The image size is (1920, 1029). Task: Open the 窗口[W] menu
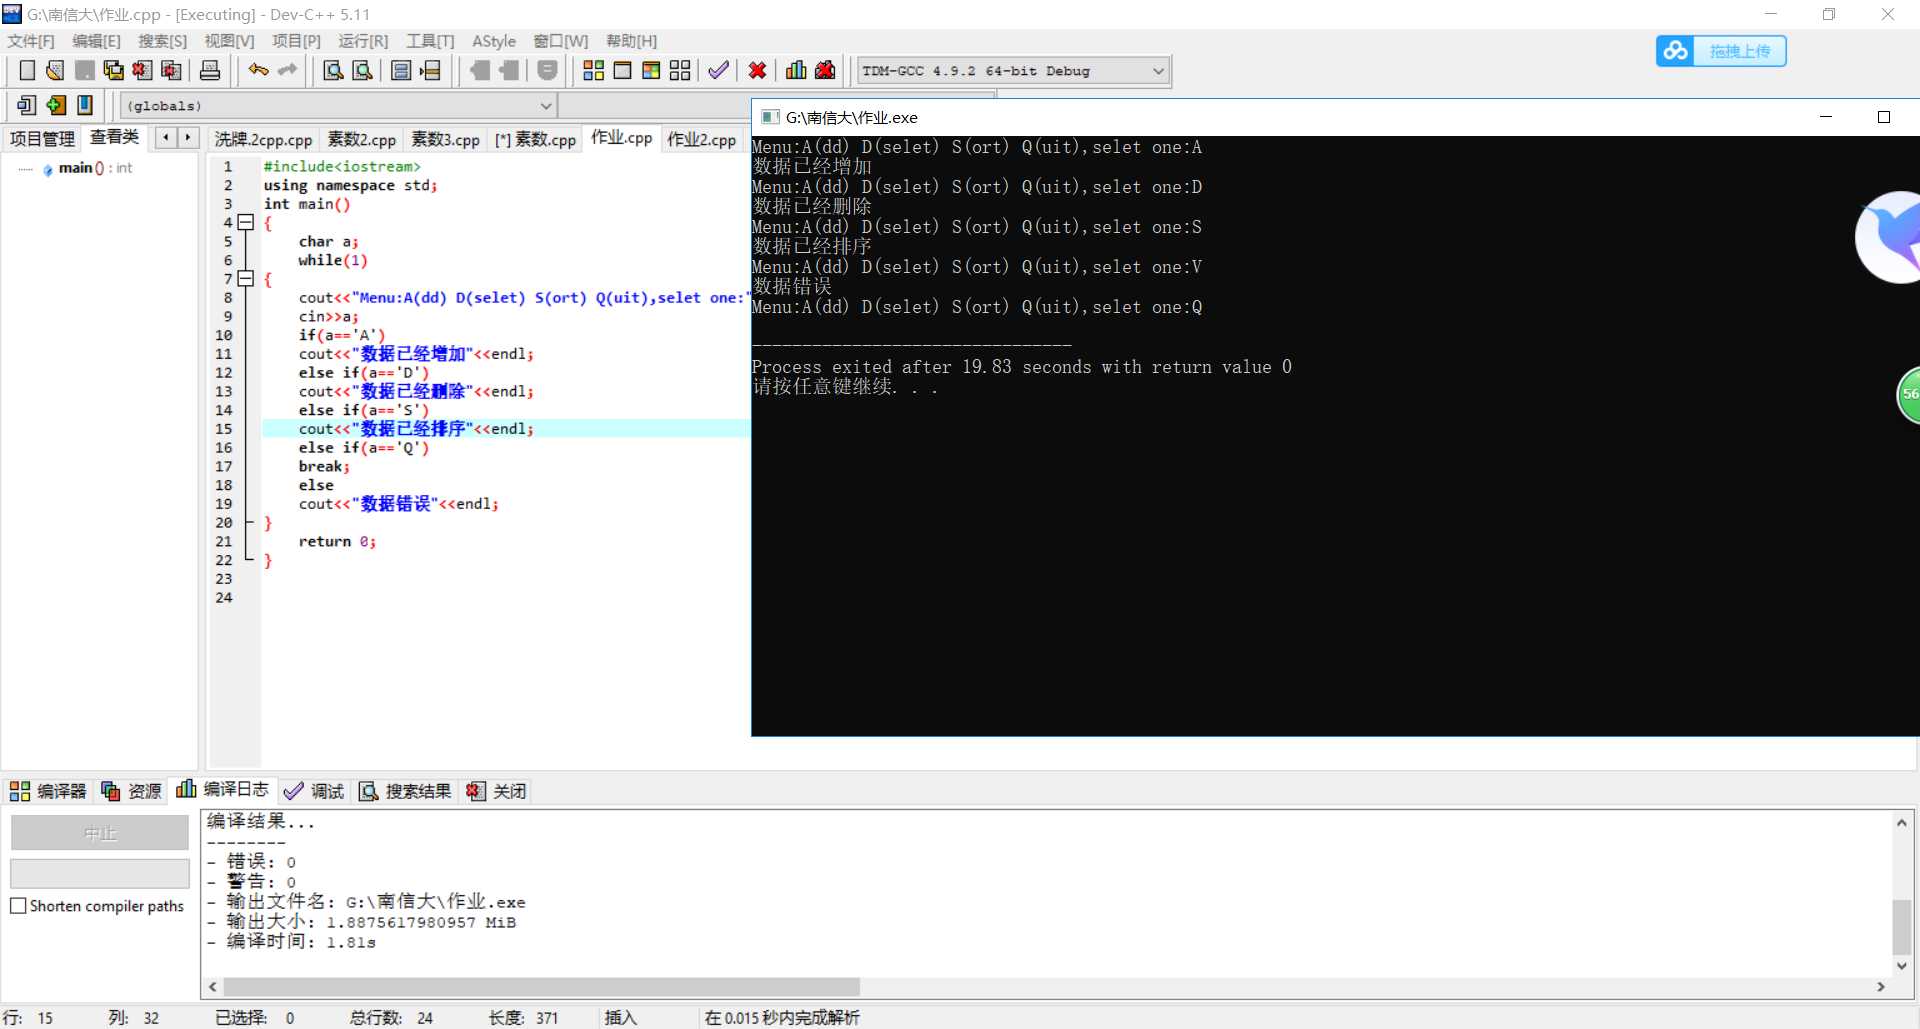(x=561, y=41)
